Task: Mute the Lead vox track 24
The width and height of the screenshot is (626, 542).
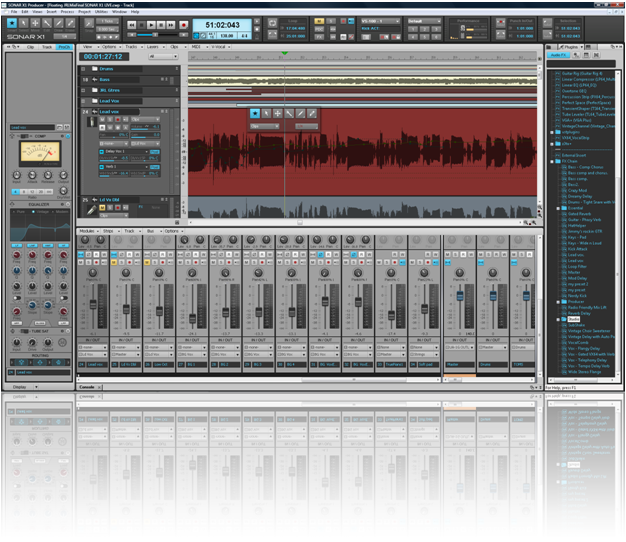Action: pos(102,119)
